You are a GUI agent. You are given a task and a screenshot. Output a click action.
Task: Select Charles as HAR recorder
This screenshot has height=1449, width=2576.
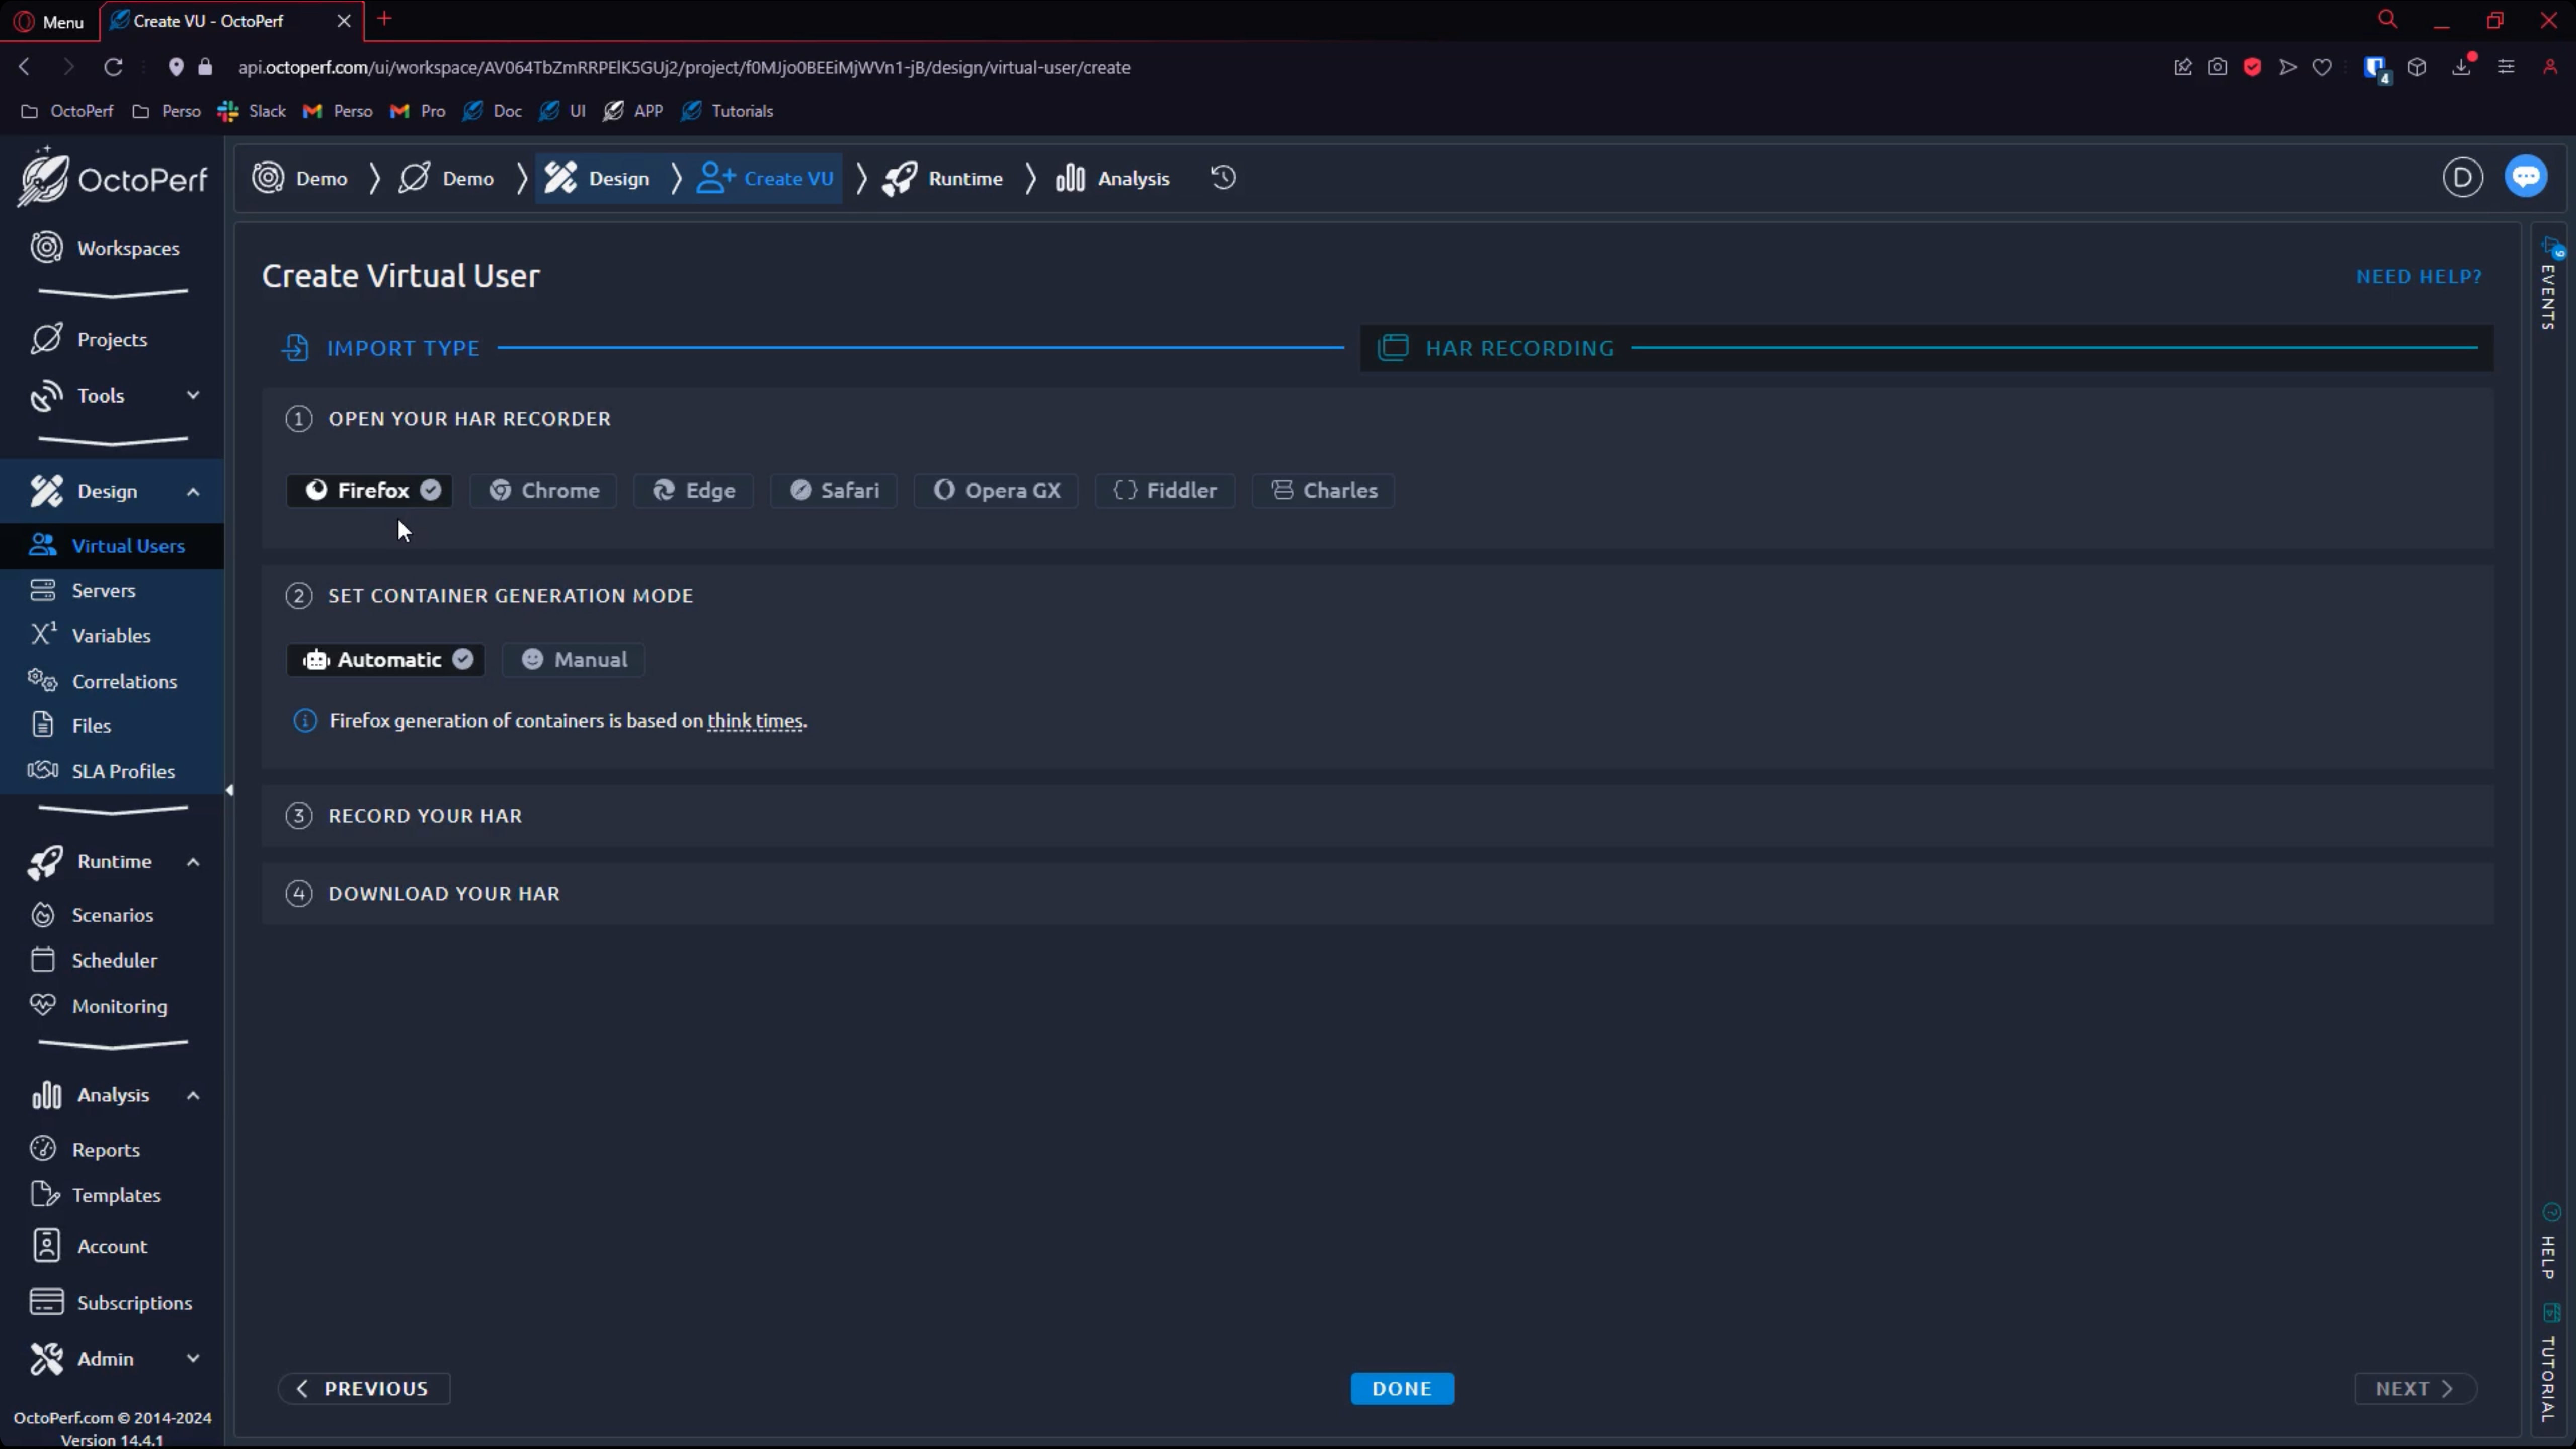[1323, 490]
